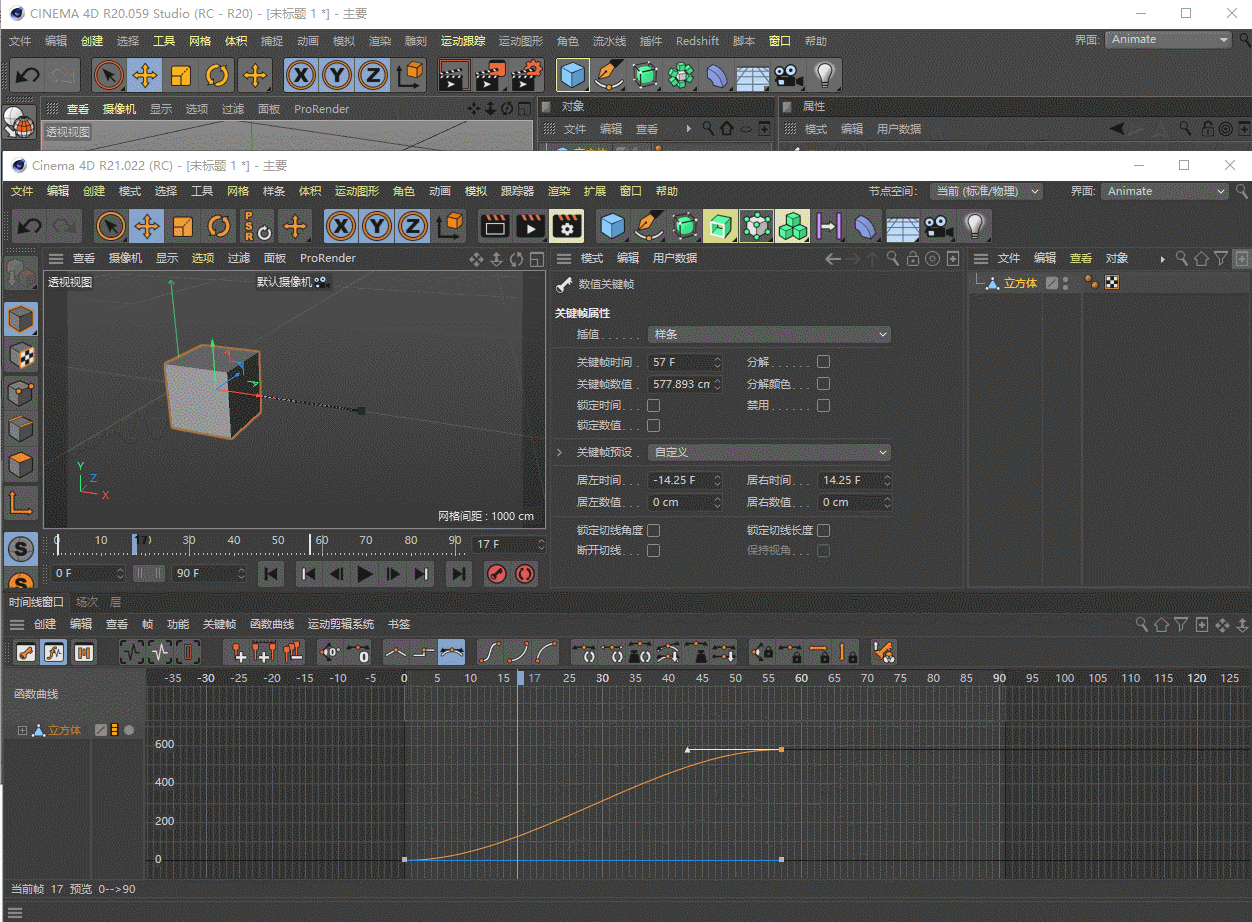Open the 插值 dropdown showing 样条

coord(768,335)
